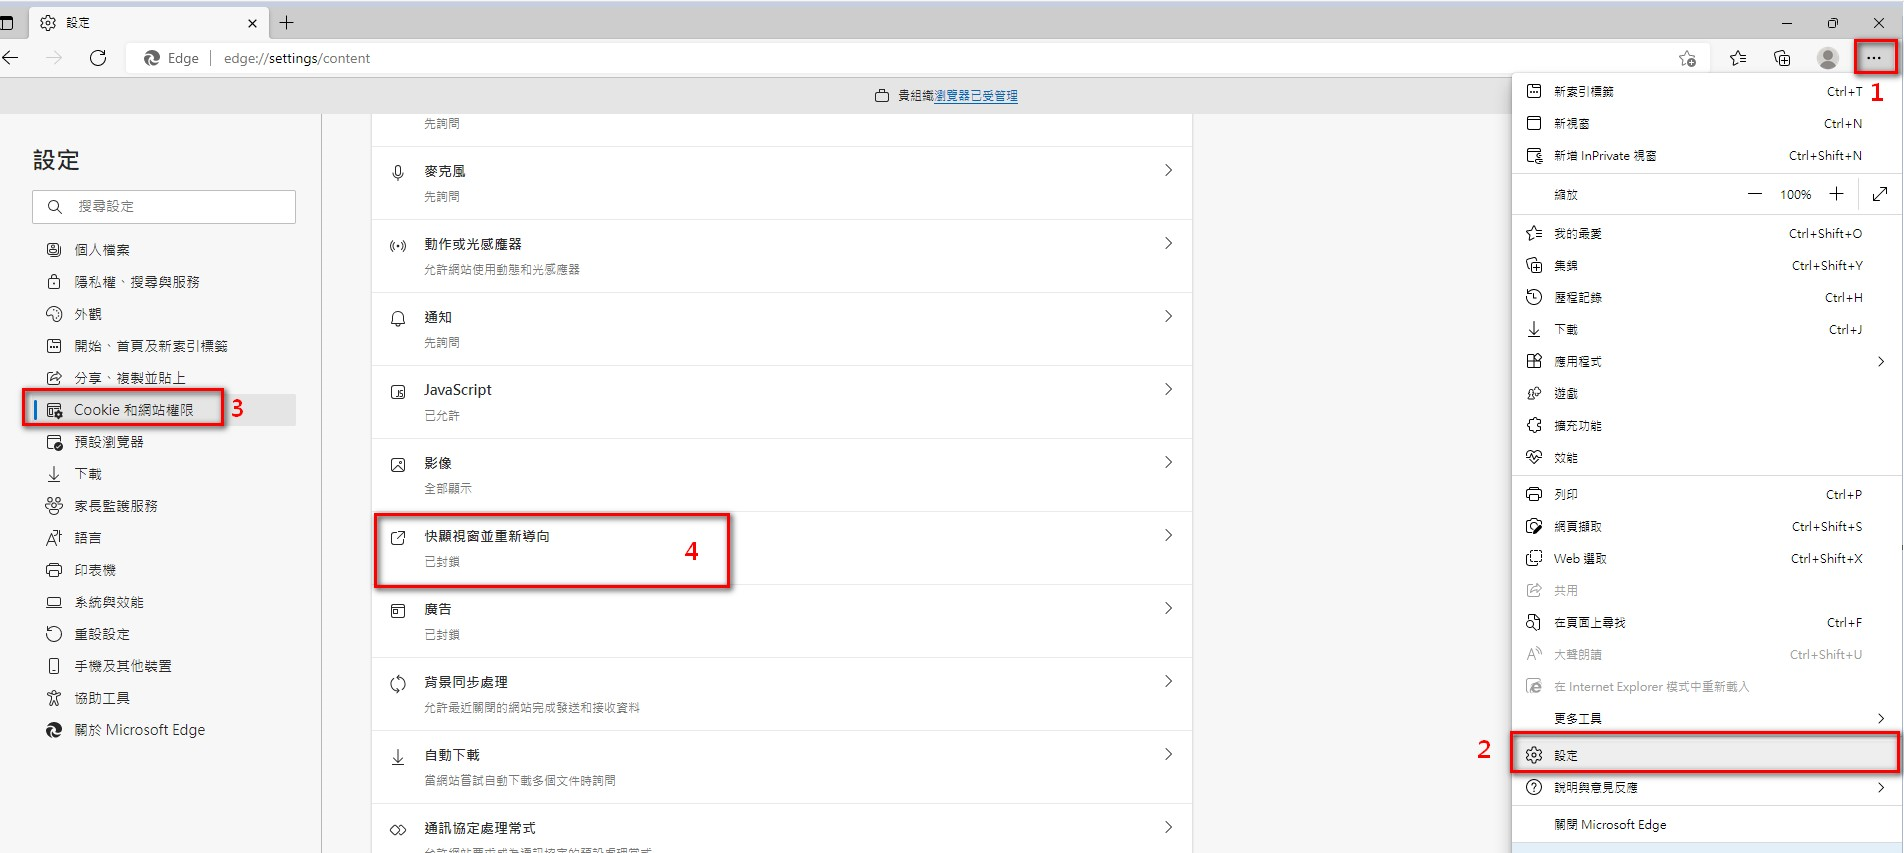Open the Collections toolbar icon
Image resolution: width=1904 pixels, height=853 pixels.
click(x=1782, y=58)
